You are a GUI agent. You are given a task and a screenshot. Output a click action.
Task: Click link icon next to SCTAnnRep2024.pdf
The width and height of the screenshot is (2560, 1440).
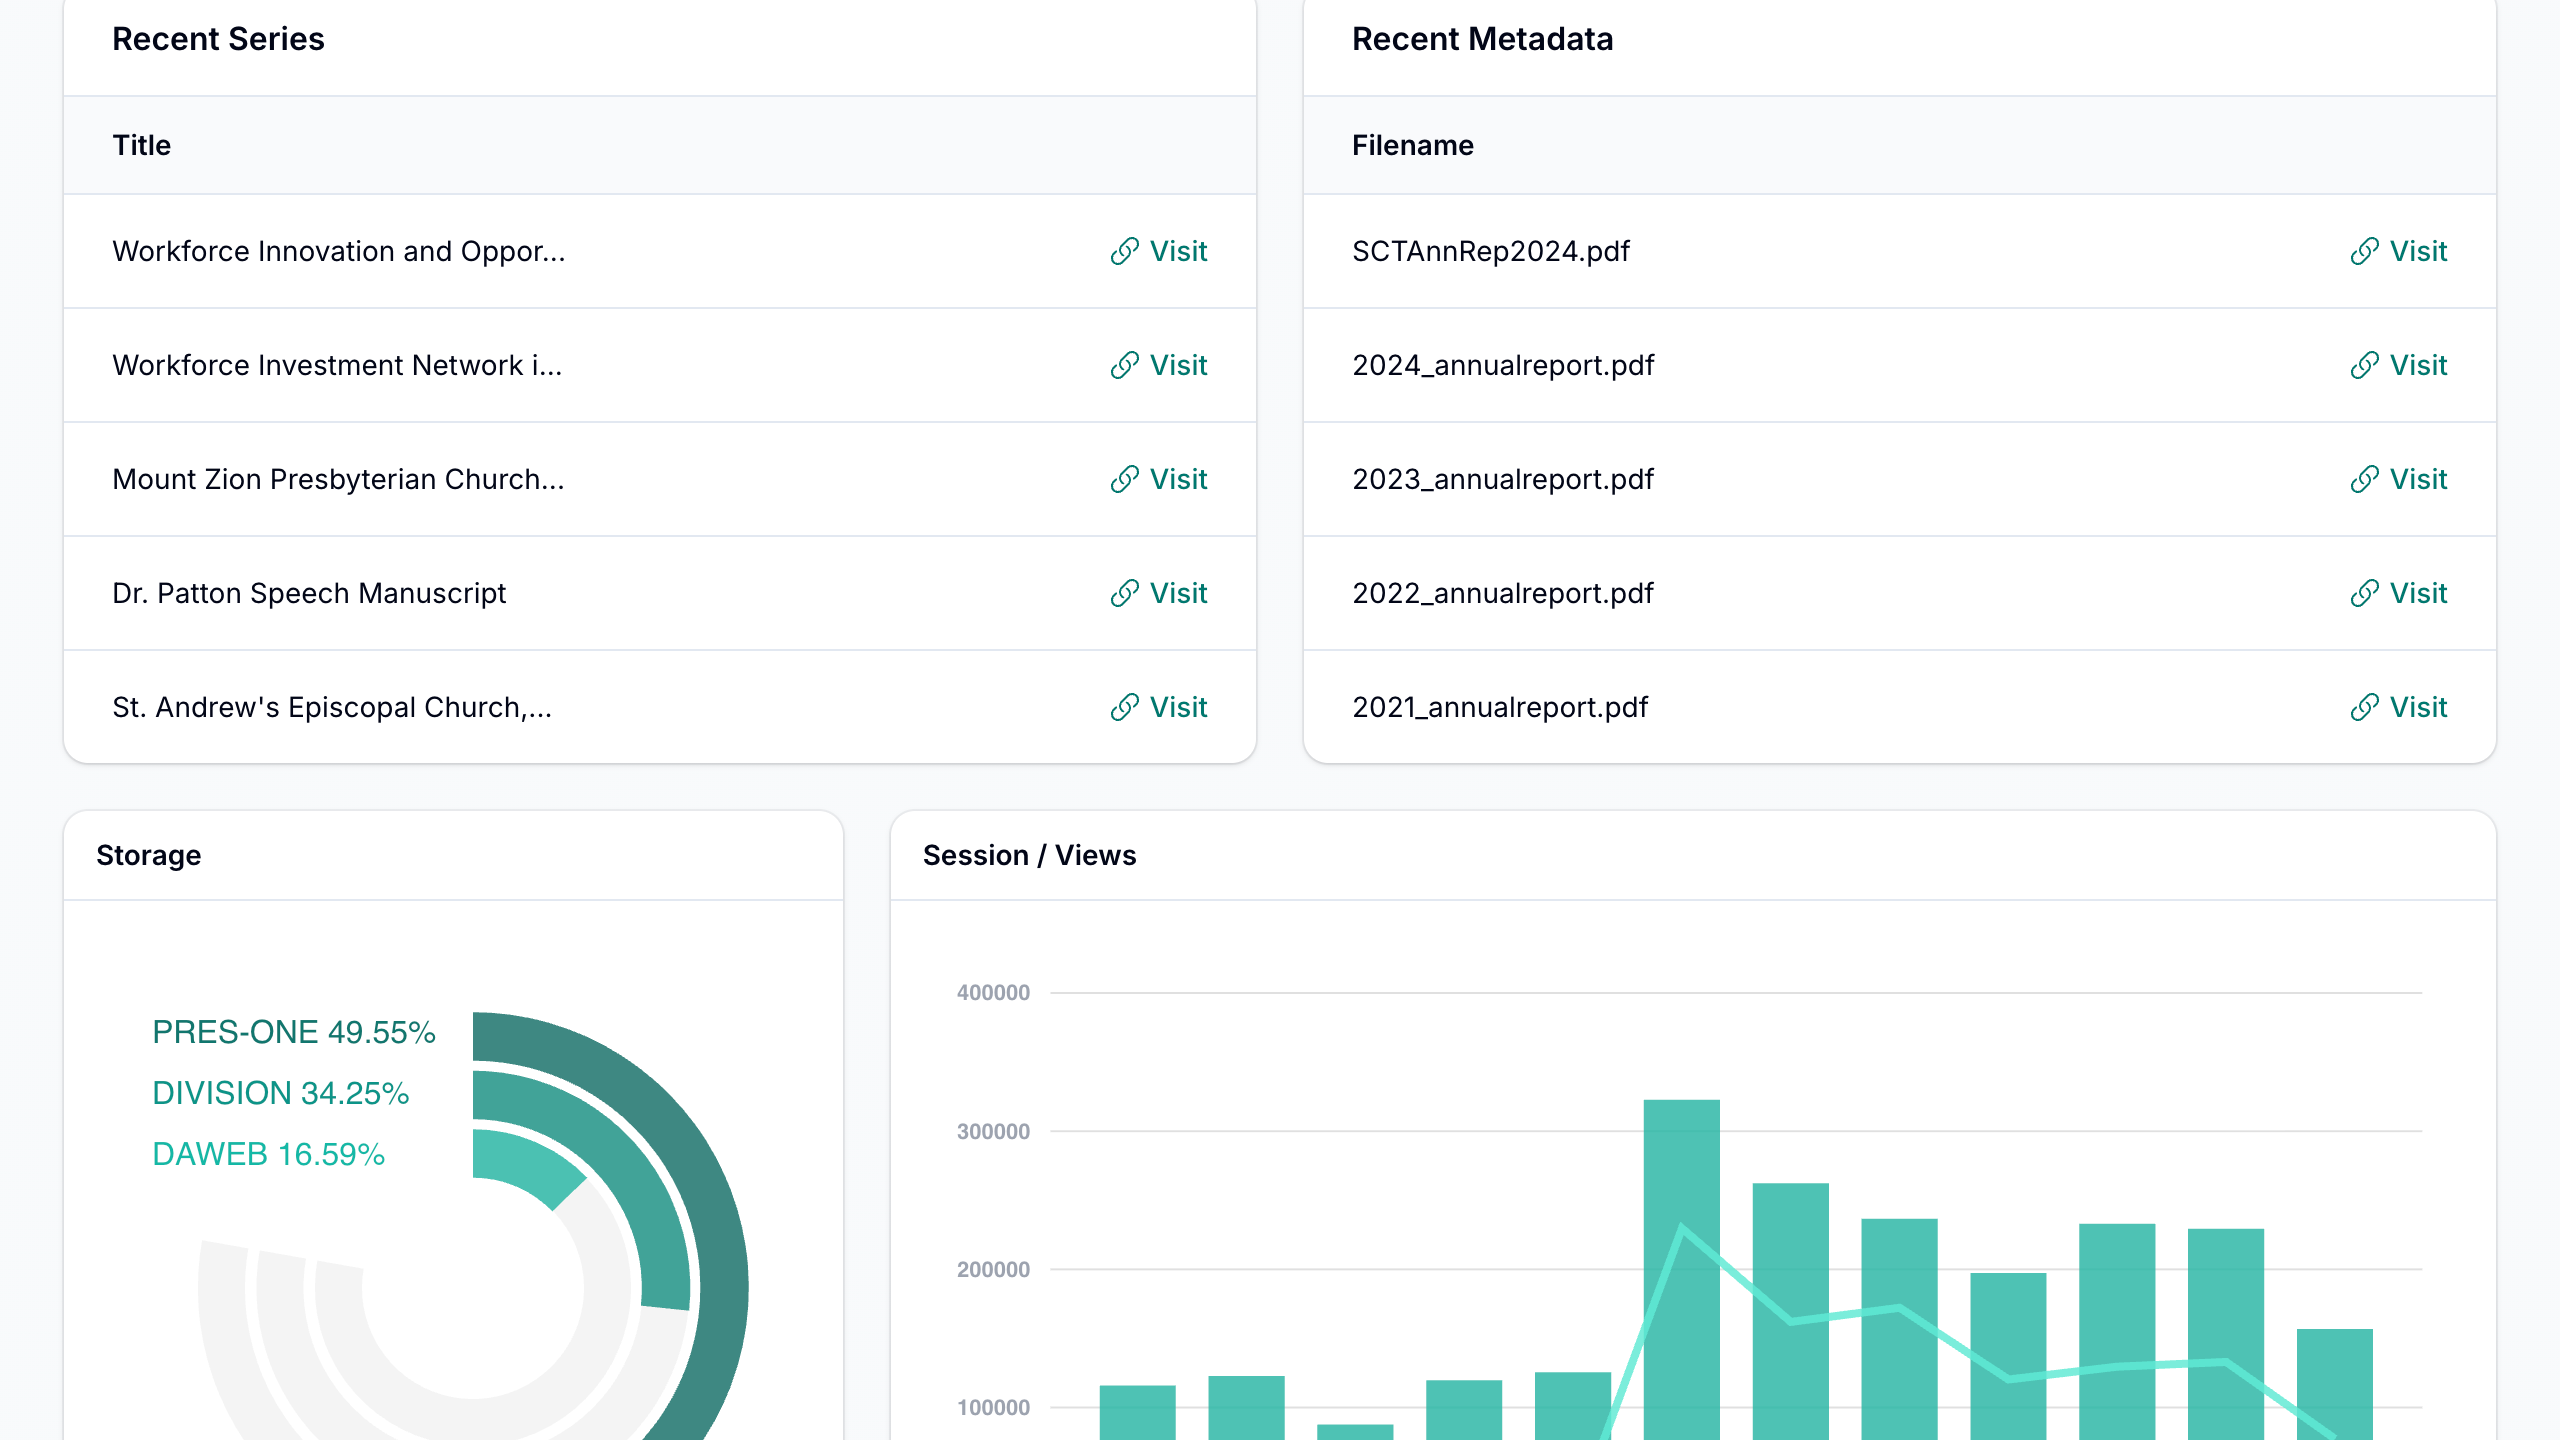tap(2364, 251)
